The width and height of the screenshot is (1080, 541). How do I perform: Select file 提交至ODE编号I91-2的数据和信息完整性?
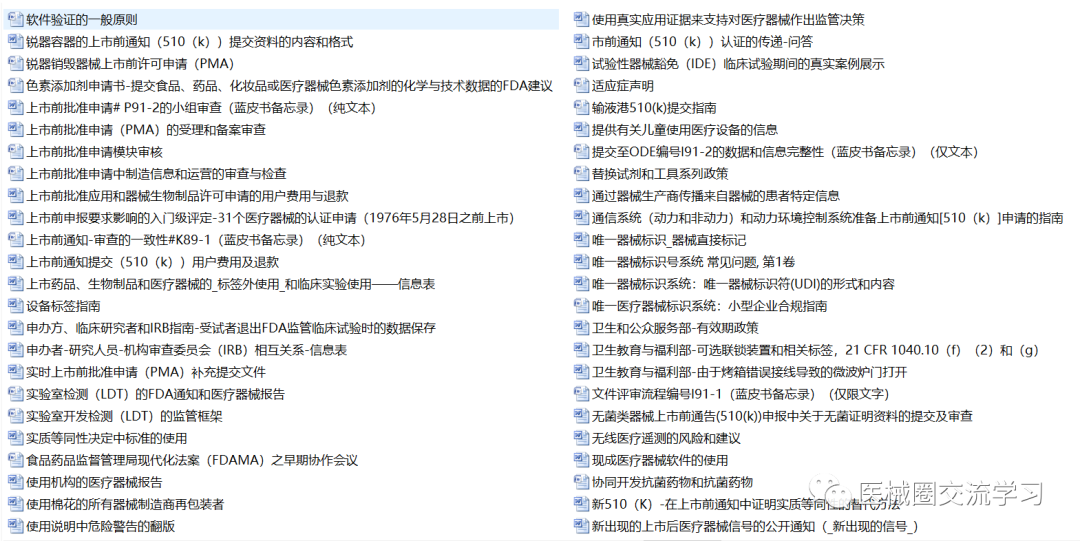pos(785,152)
